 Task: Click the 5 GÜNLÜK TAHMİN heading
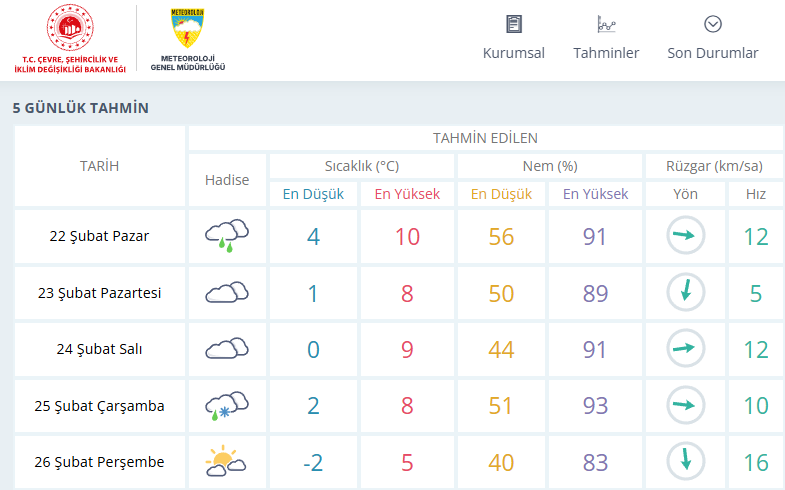(x=81, y=107)
